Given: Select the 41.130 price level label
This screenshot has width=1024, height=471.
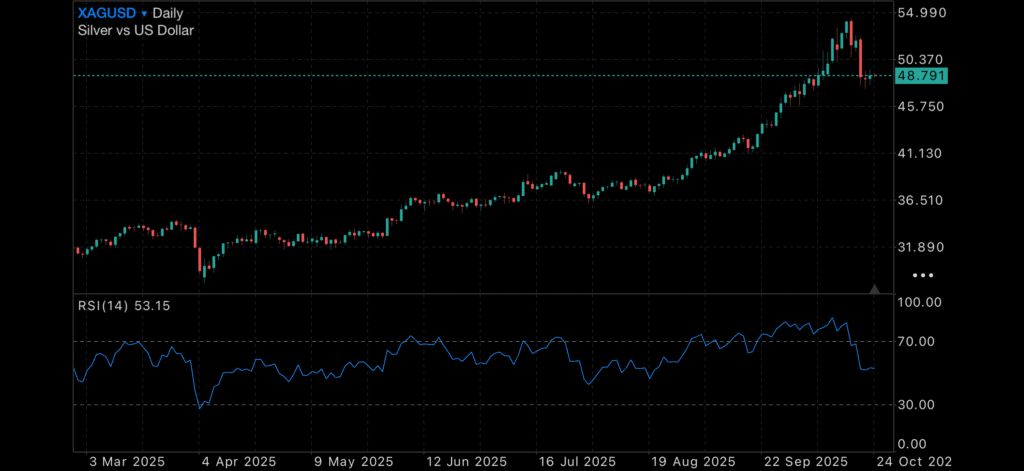Looking at the screenshot, I should click(922, 153).
